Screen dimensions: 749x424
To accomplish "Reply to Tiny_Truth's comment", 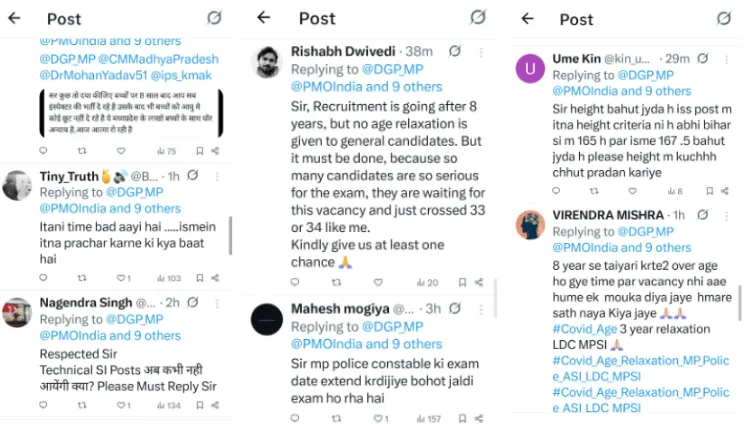I will pos(42,278).
